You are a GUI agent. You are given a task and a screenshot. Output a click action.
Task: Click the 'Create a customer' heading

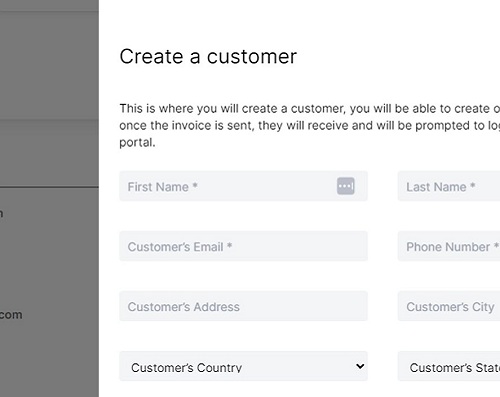208,56
